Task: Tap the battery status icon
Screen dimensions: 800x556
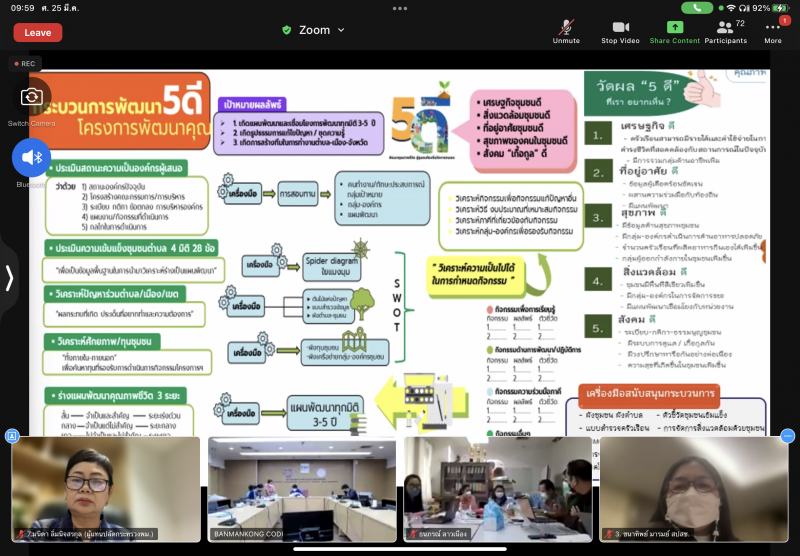Action: 781,8
